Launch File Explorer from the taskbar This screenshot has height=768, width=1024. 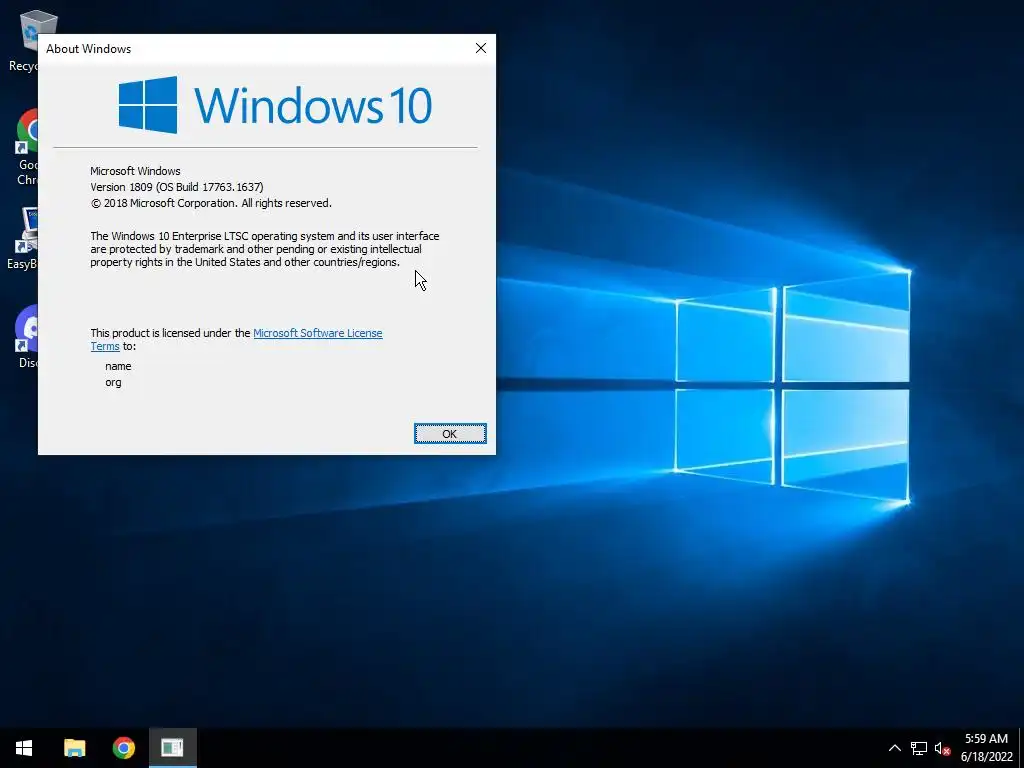[x=74, y=748]
